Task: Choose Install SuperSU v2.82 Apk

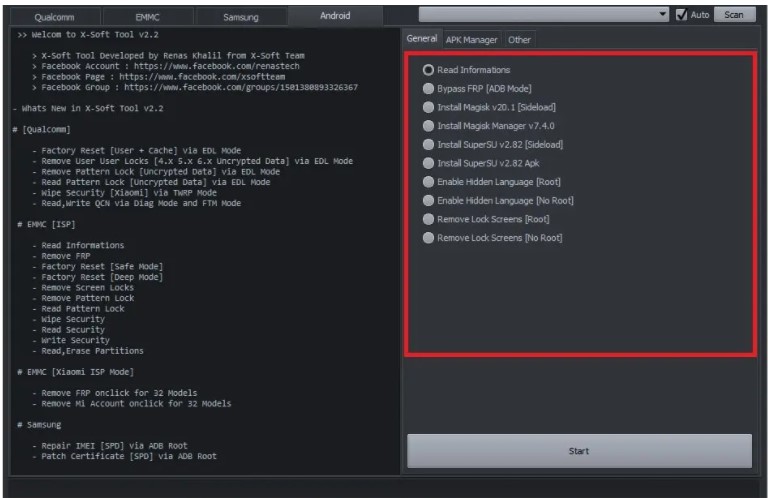Action: click(429, 163)
